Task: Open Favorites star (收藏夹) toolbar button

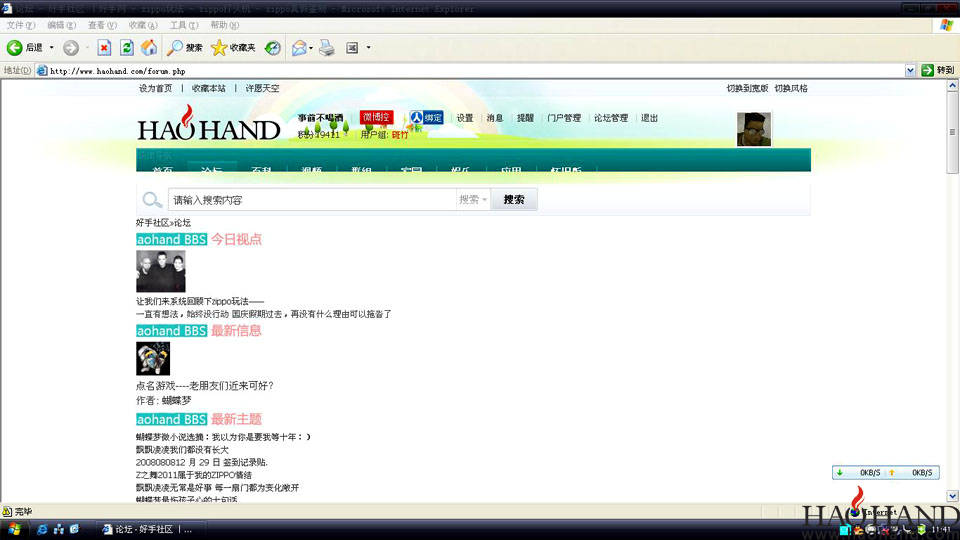Action: coord(233,48)
